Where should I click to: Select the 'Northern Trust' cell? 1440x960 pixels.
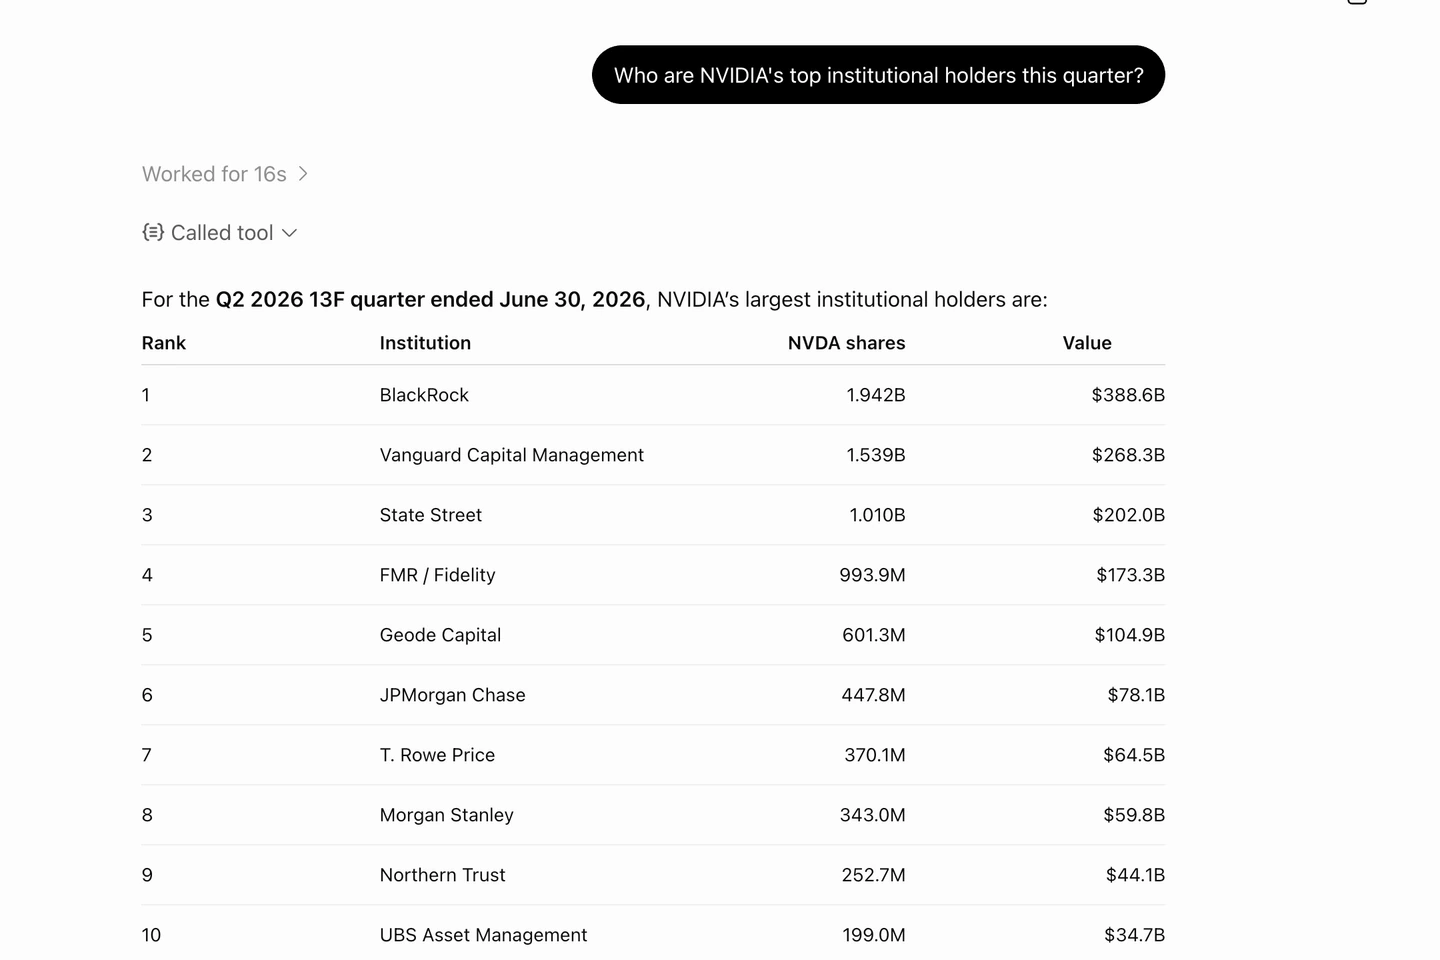click(x=443, y=875)
